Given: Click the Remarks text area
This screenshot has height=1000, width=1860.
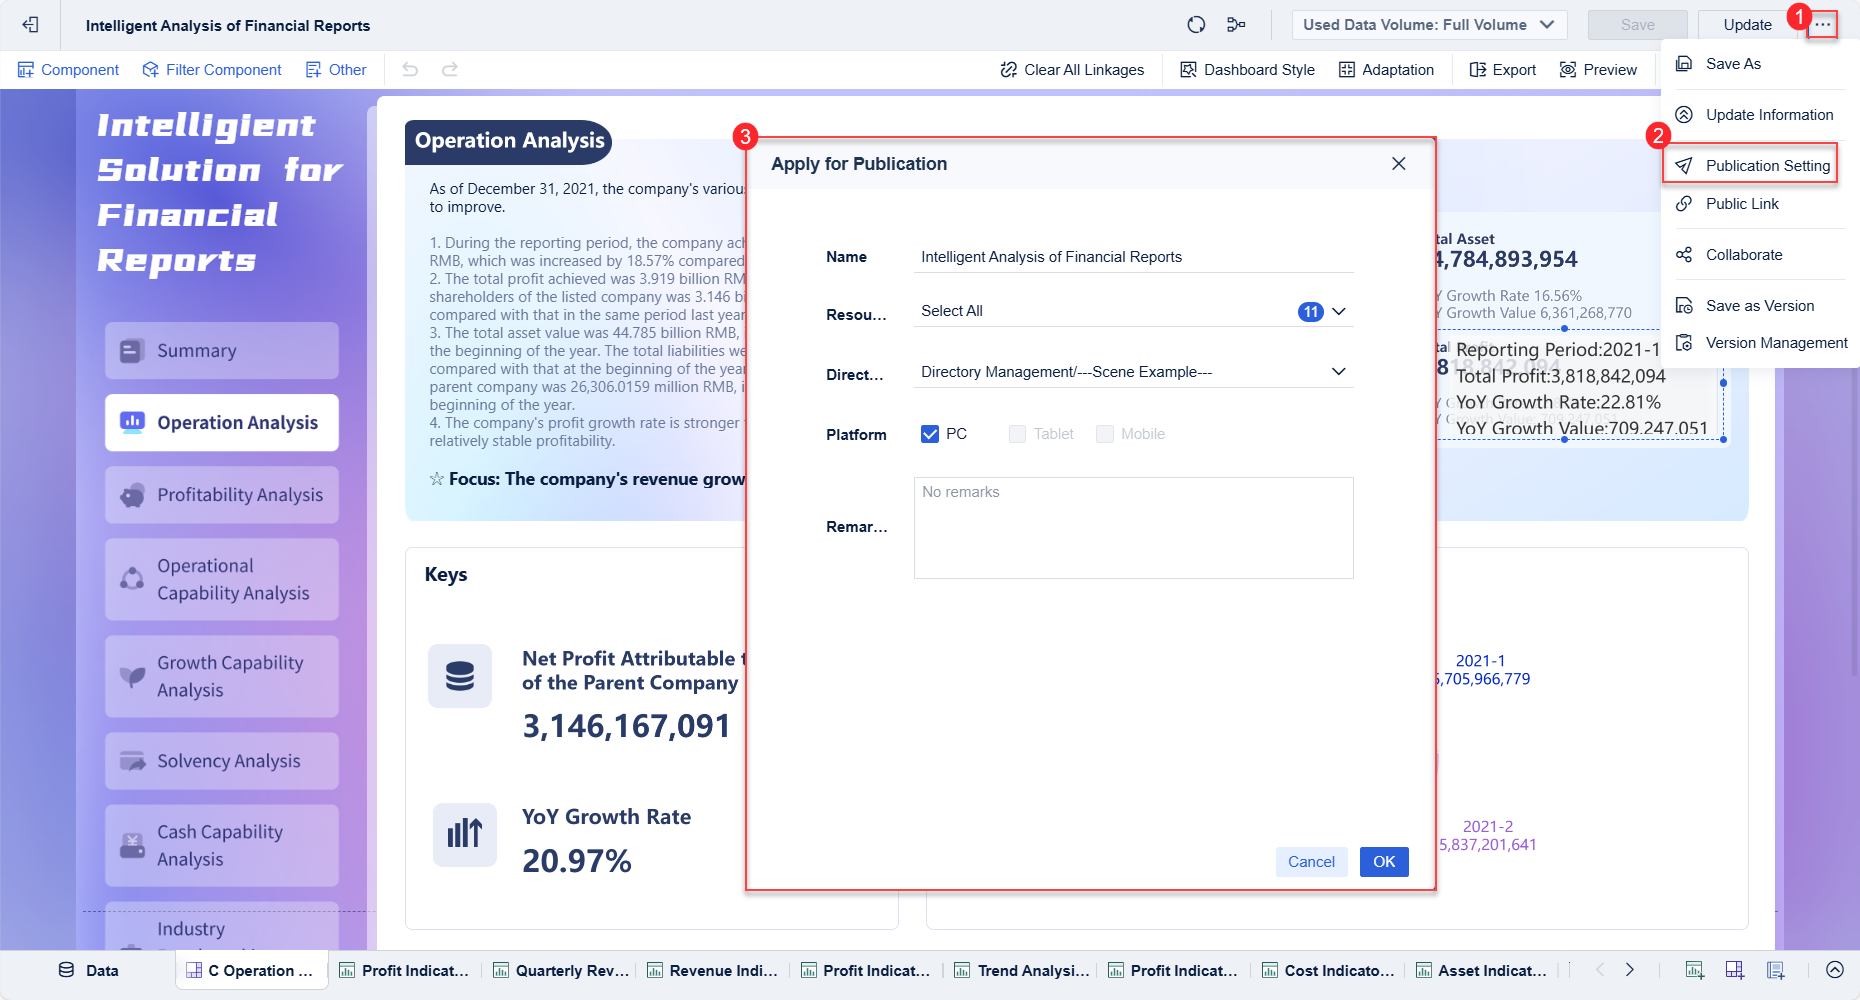Looking at the screenshot, I should [1133, 528].
